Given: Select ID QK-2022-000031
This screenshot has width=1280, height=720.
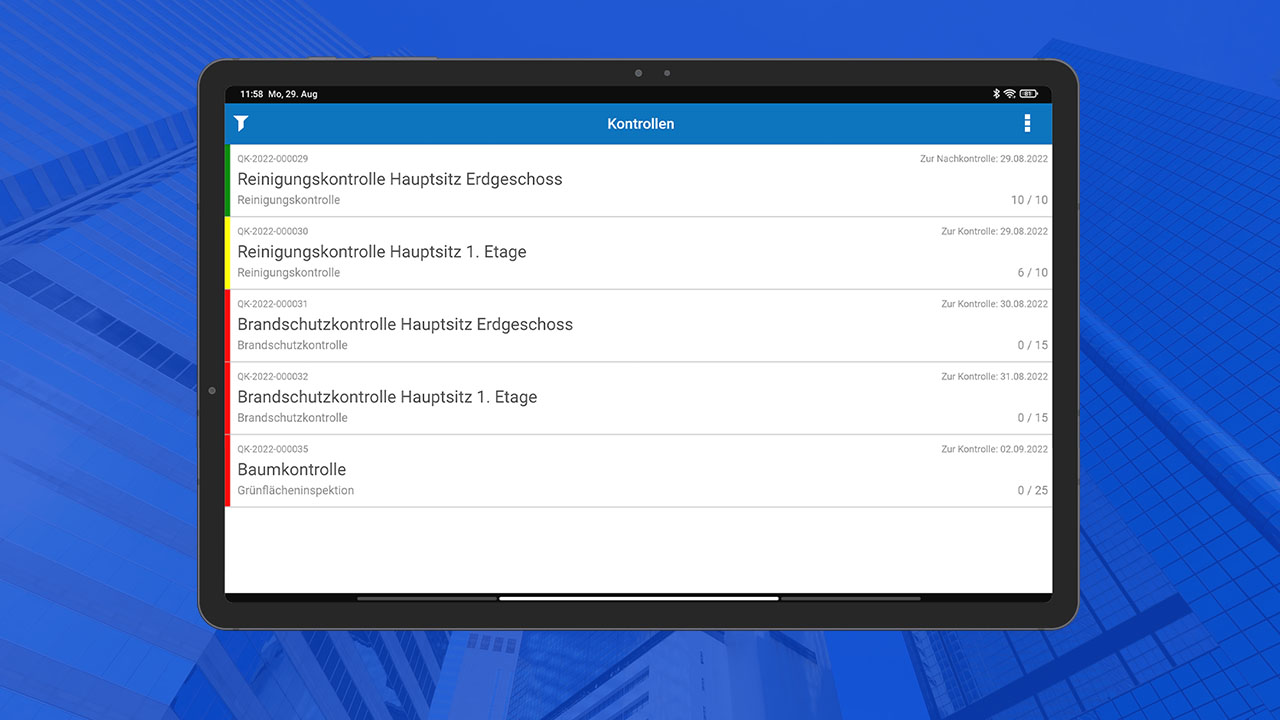Looking at the screenshot, I should [x=272, y=304].
